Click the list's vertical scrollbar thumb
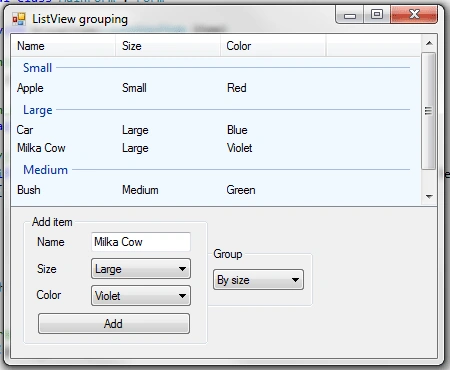Viewport: 450px width, 370px height. tap(428, 111)
